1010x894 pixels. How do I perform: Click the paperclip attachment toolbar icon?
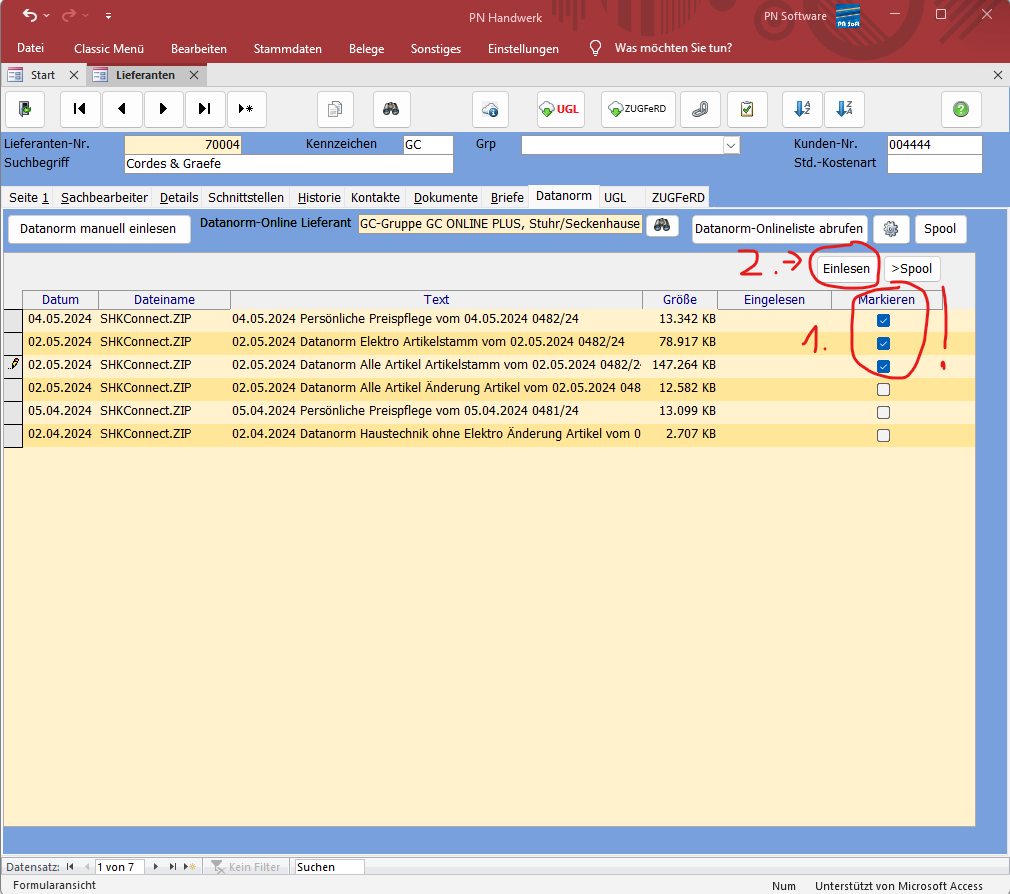coord(700,109)
